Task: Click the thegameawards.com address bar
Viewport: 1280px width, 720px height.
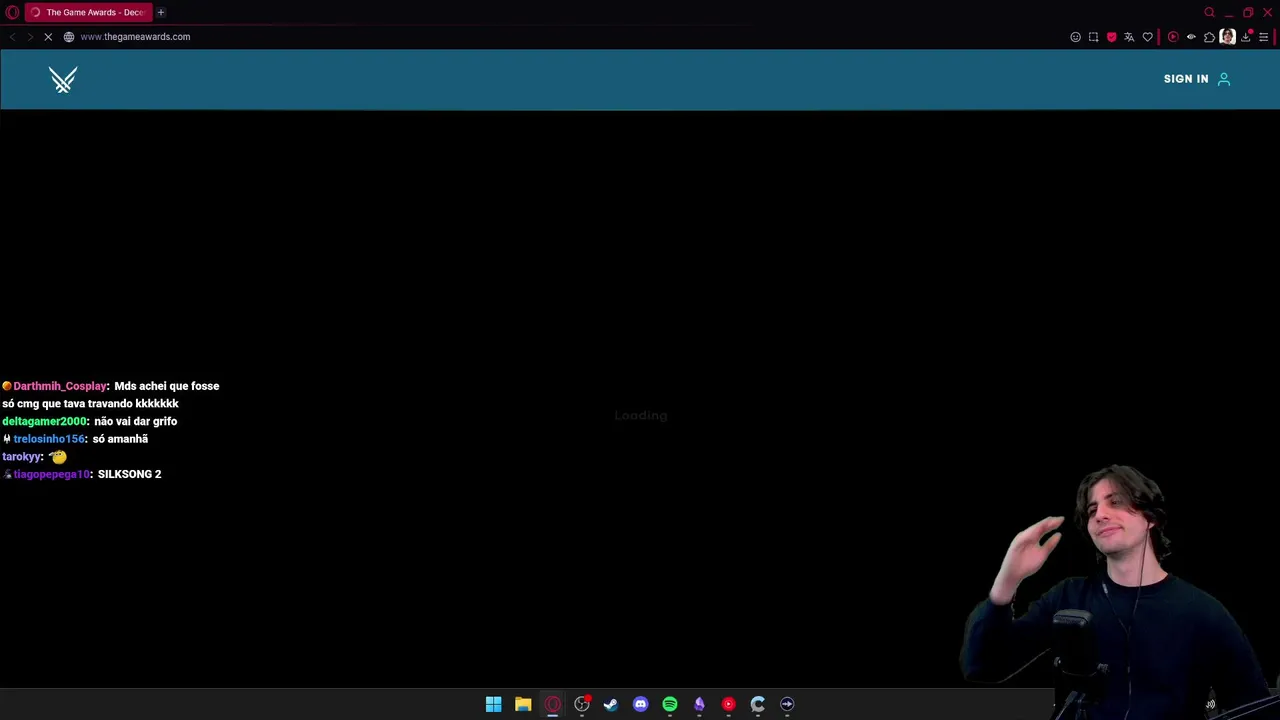Action: (x=135, y=37)
